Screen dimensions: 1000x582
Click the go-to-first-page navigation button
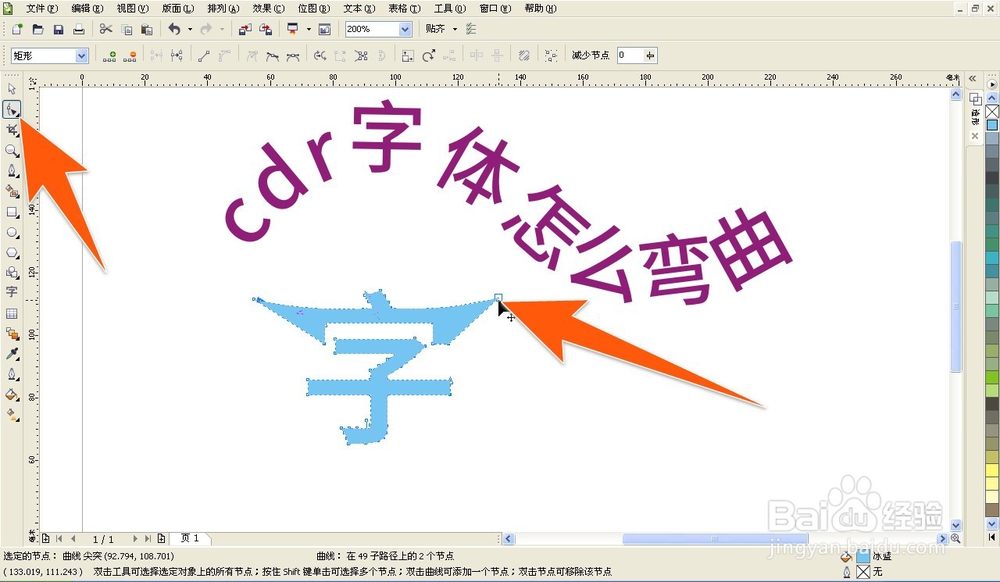59,538
